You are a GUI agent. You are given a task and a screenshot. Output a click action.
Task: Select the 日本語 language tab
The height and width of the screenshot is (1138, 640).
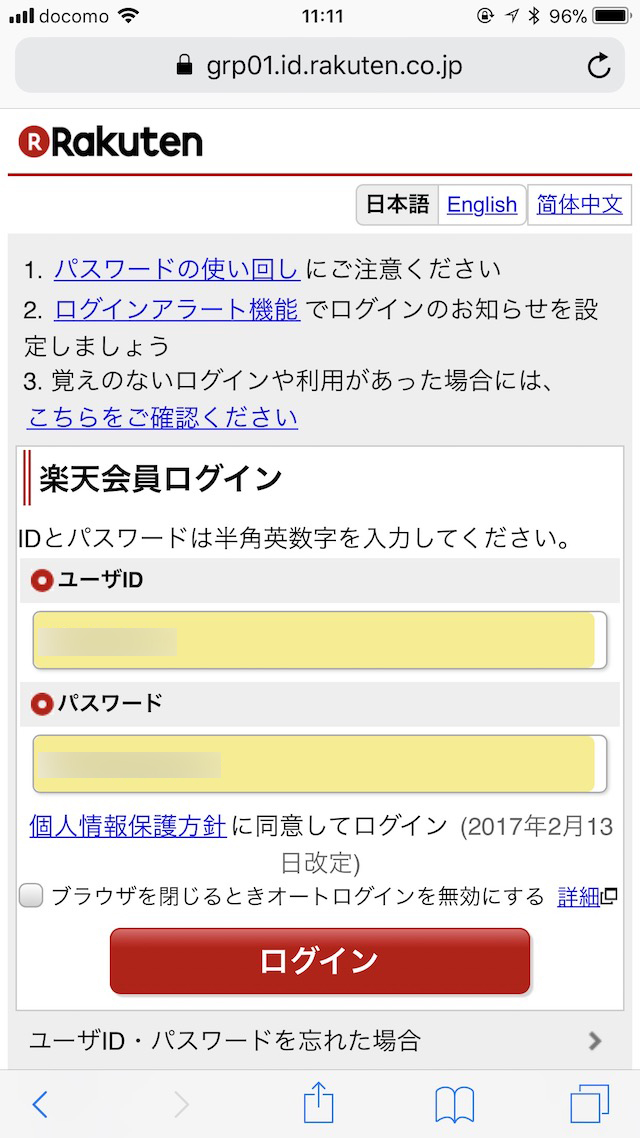(397, 205)
